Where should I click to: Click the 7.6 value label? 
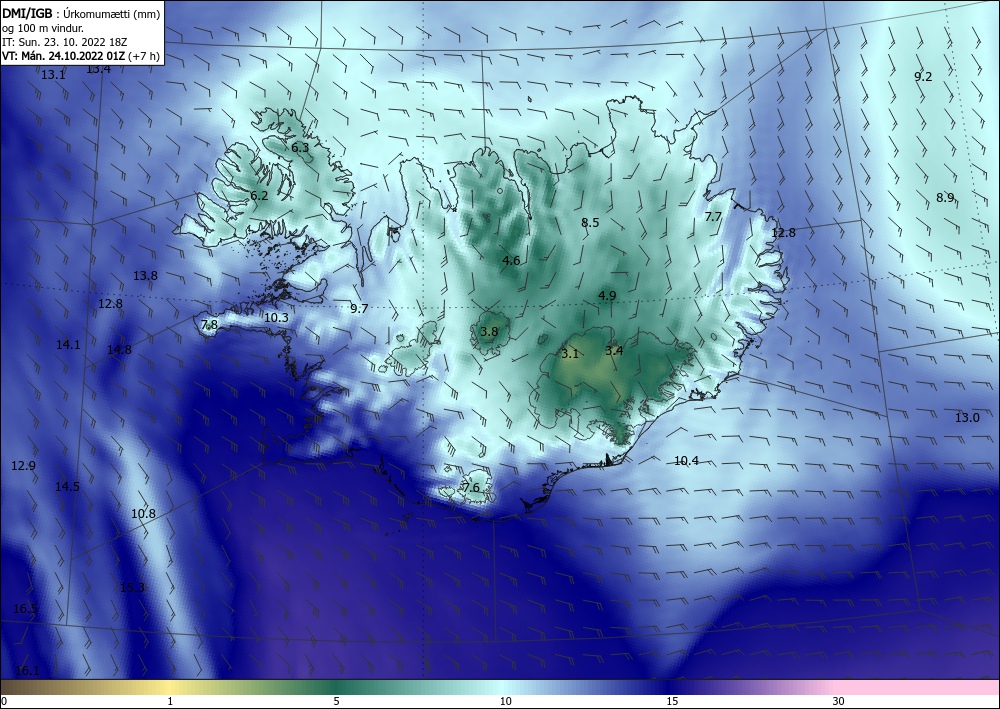pos(471,488)
